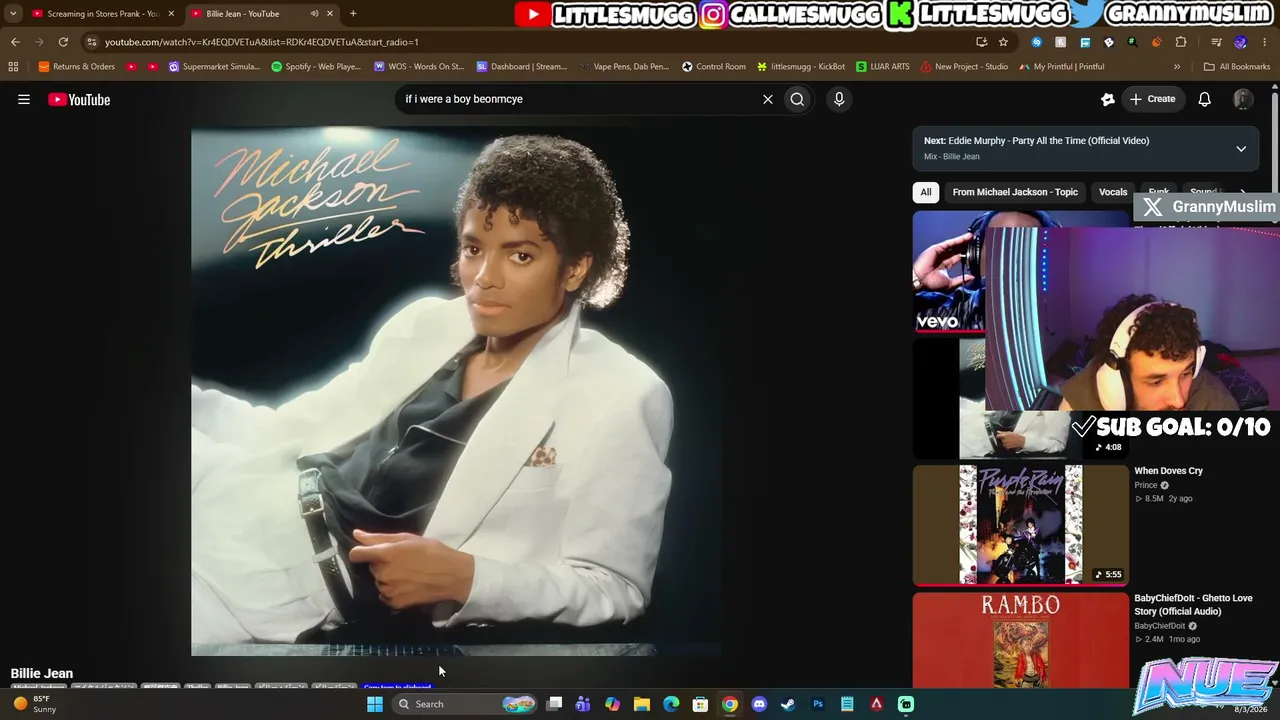
Task: Open the WOS - Words On St... bookmark
Action: coord(419,67)
